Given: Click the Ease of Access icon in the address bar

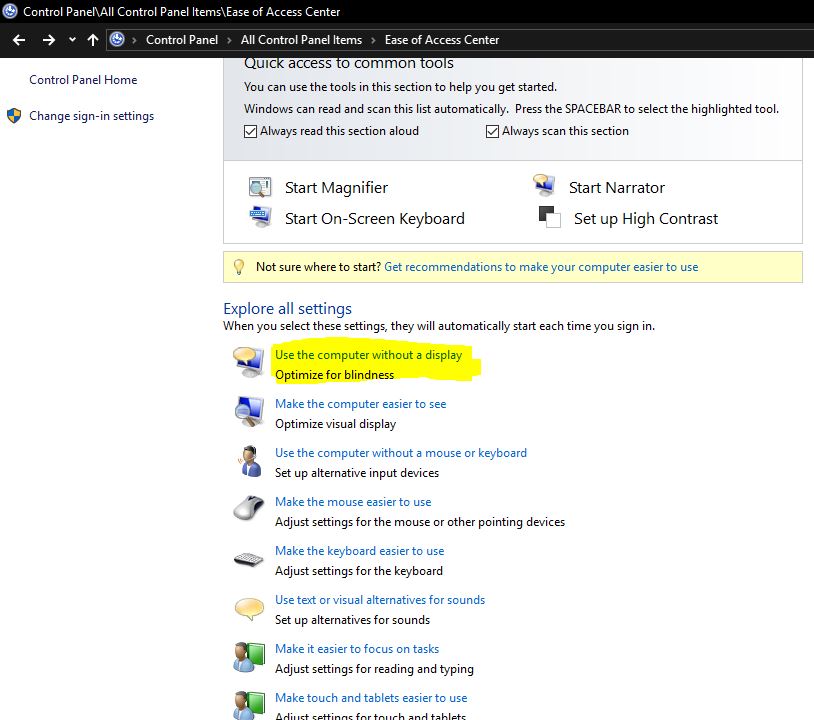Looking at the screenshot, I should point(117,40).
